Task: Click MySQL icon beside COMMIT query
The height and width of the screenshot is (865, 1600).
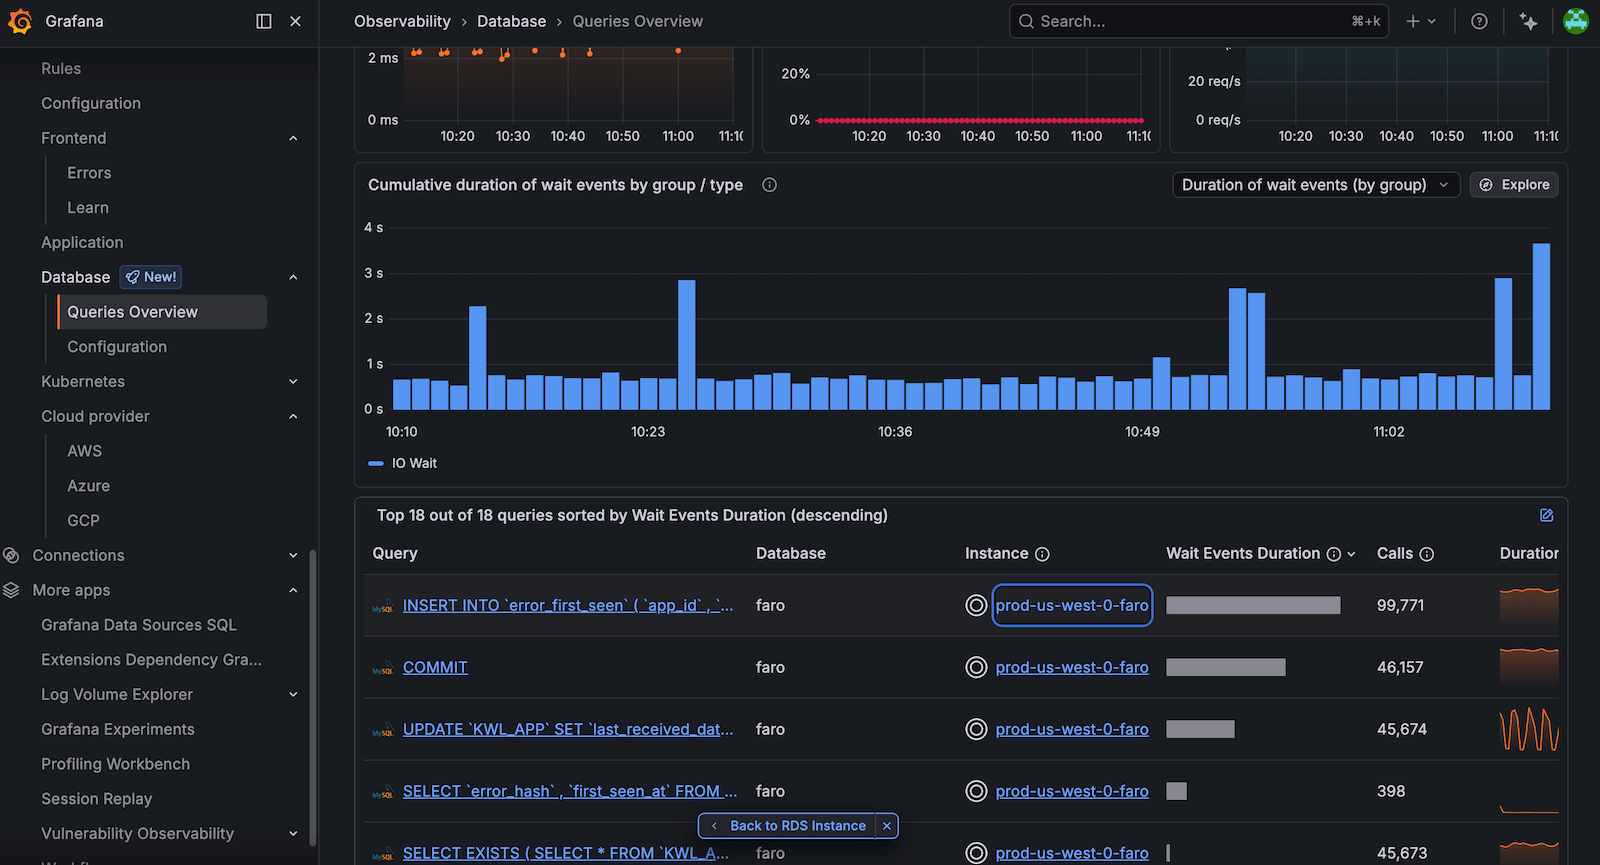Action: tap(382, 669)
